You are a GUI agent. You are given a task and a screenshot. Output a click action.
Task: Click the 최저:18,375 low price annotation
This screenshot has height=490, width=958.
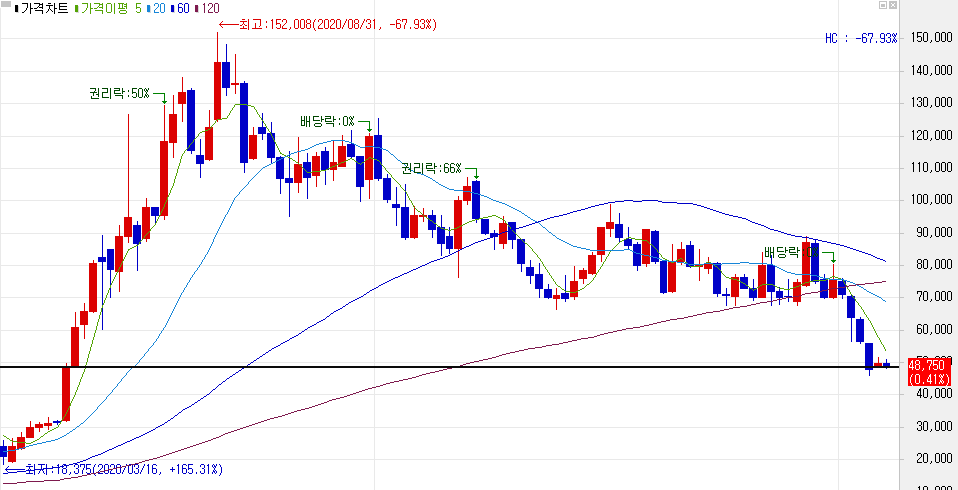pos(114,470)
